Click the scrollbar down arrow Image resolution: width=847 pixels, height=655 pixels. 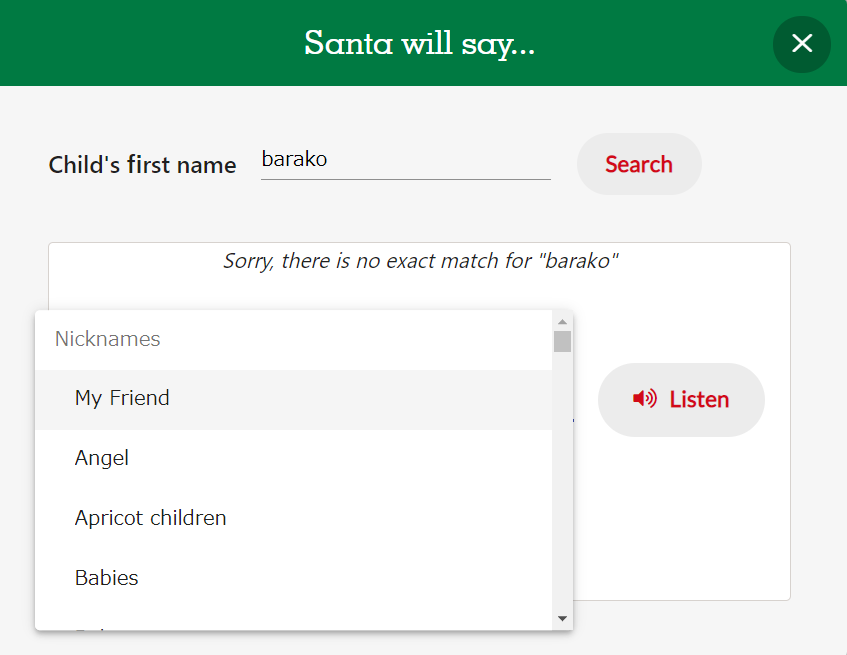pyautogui.click(x=562, y=619)
